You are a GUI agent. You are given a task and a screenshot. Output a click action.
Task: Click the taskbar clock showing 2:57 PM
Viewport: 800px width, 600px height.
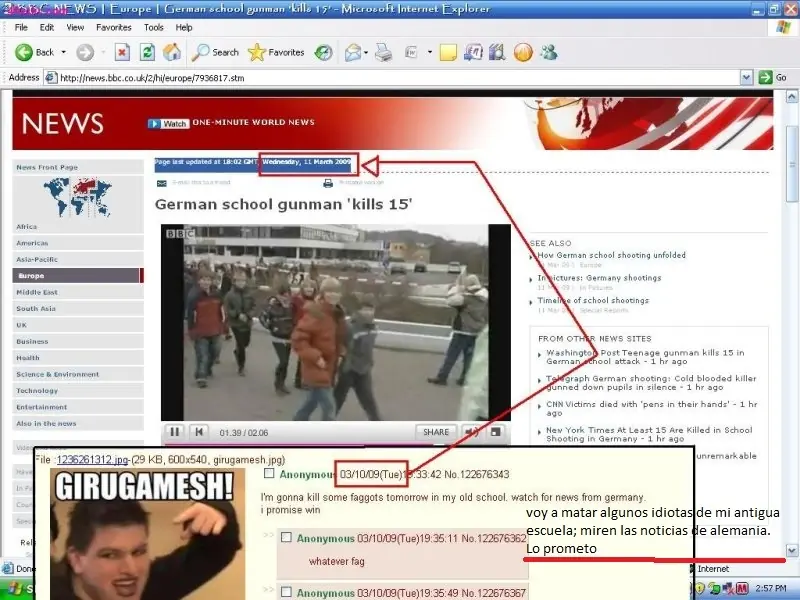[770, 588]
